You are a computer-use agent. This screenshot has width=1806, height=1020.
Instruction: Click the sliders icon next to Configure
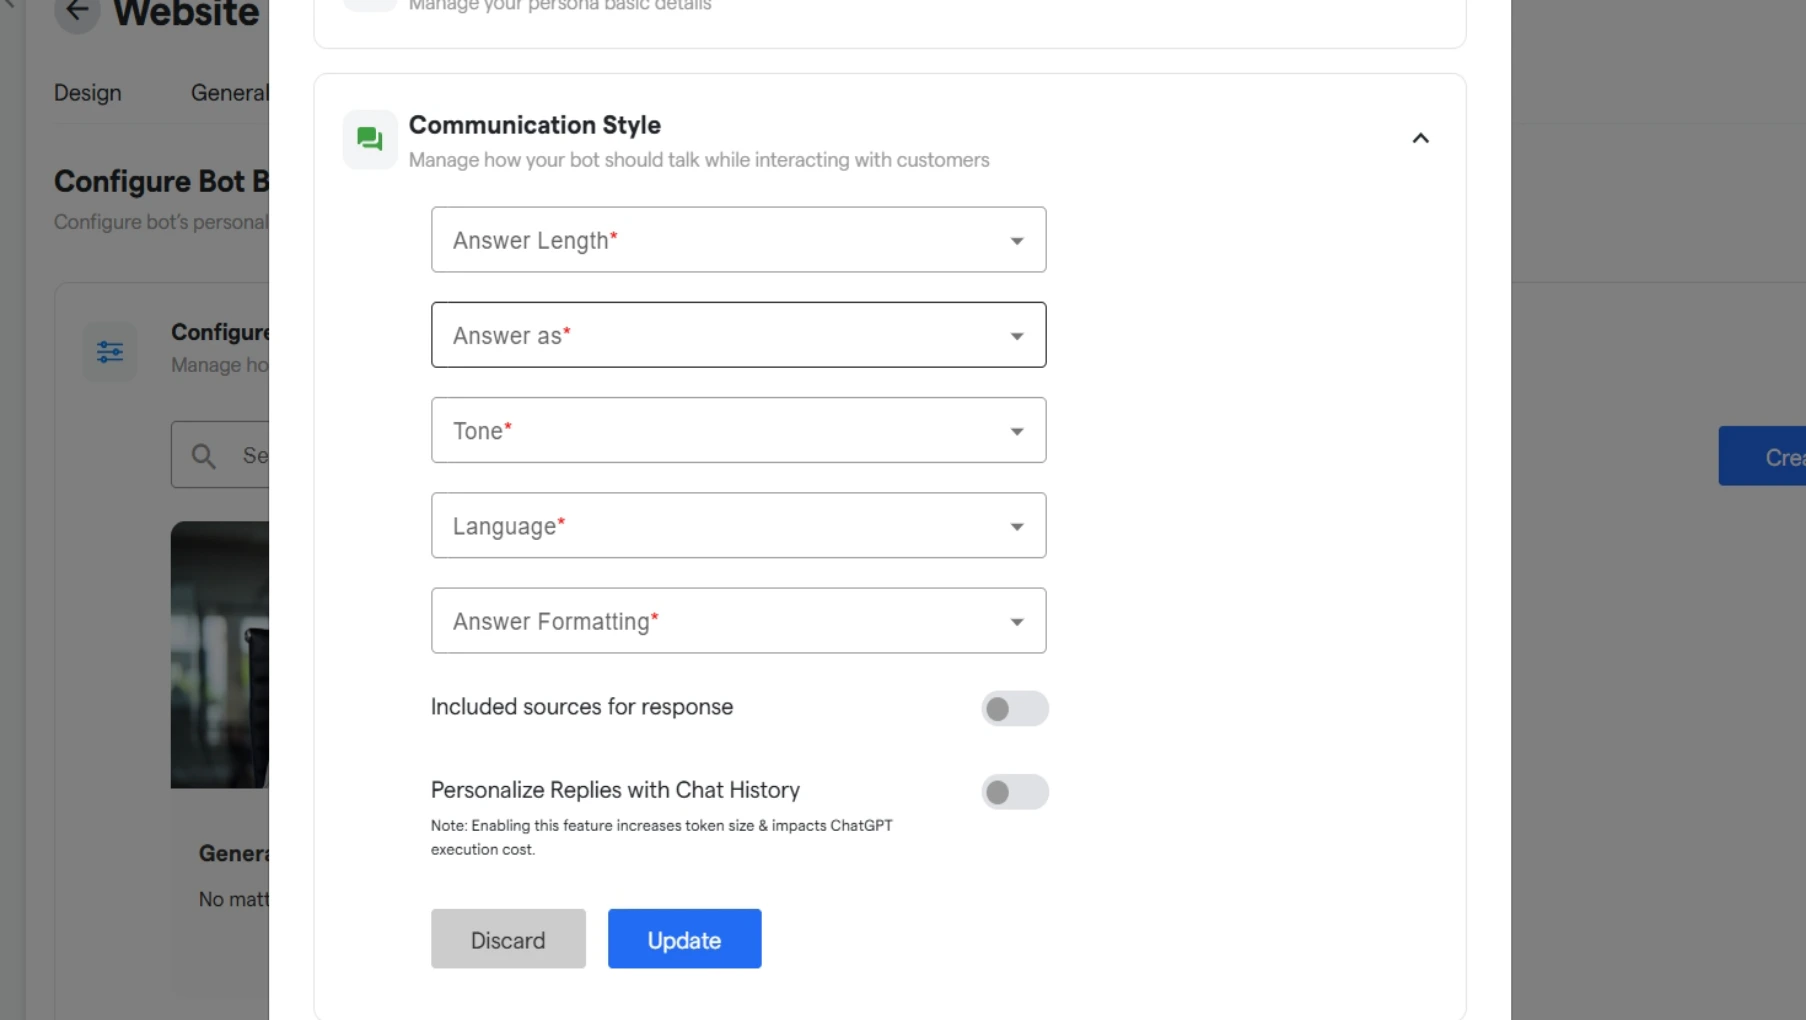pos(110,351)
